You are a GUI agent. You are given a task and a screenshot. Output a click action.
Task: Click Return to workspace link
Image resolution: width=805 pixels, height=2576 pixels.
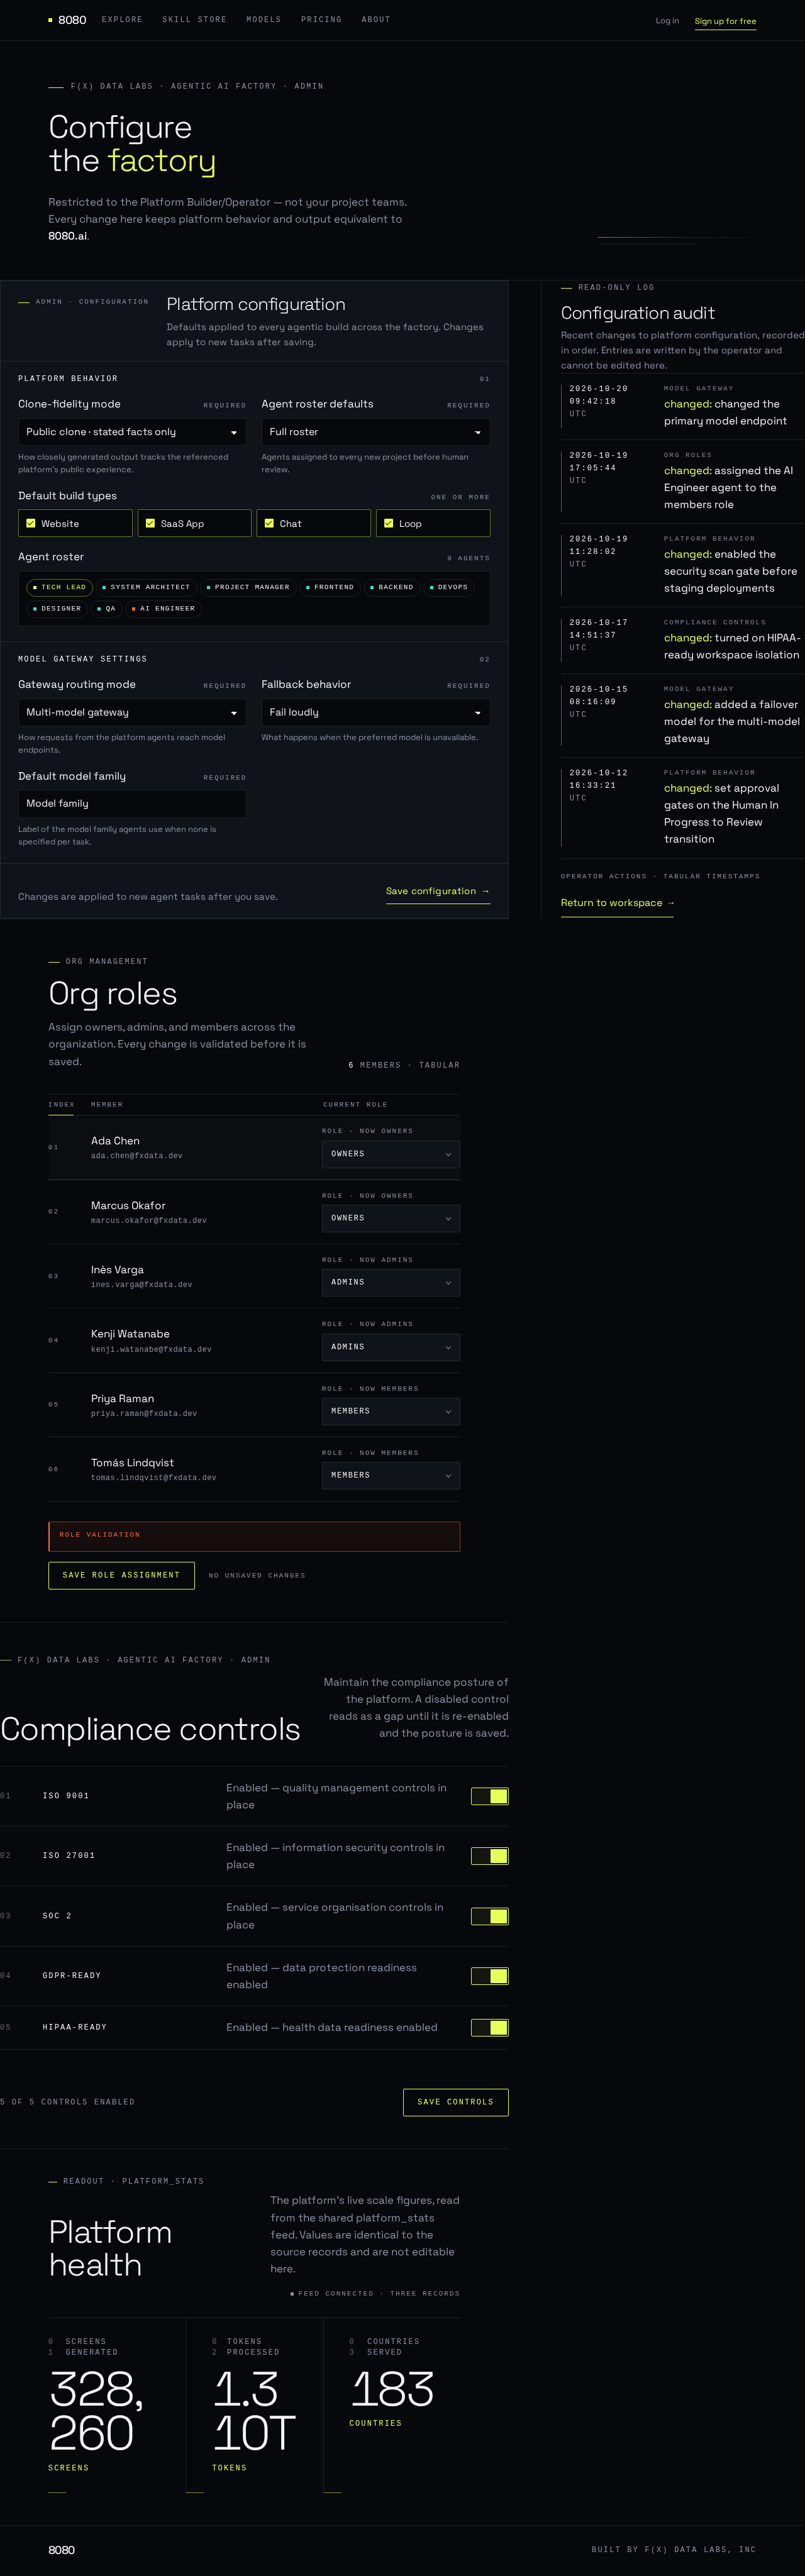617,903
